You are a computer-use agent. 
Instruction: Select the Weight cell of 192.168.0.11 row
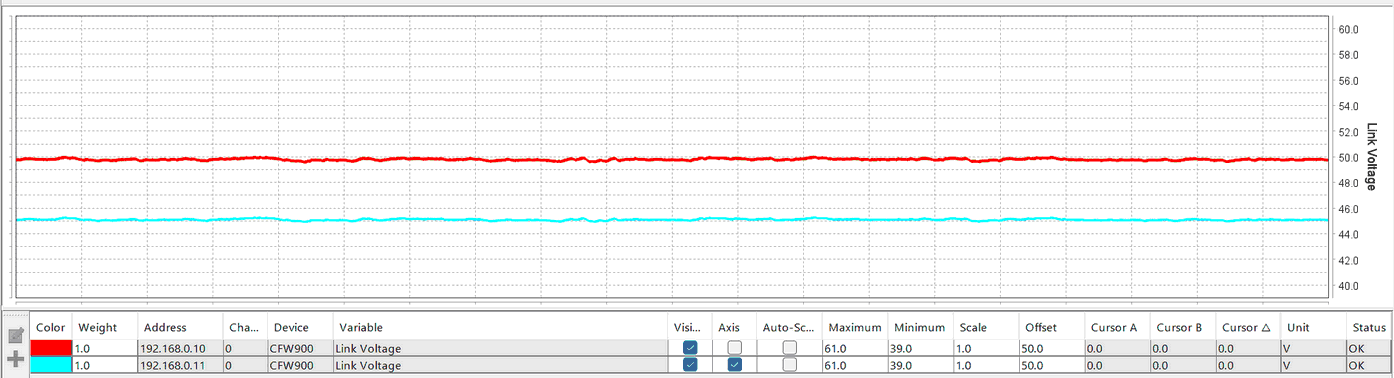tap(105, 365)
